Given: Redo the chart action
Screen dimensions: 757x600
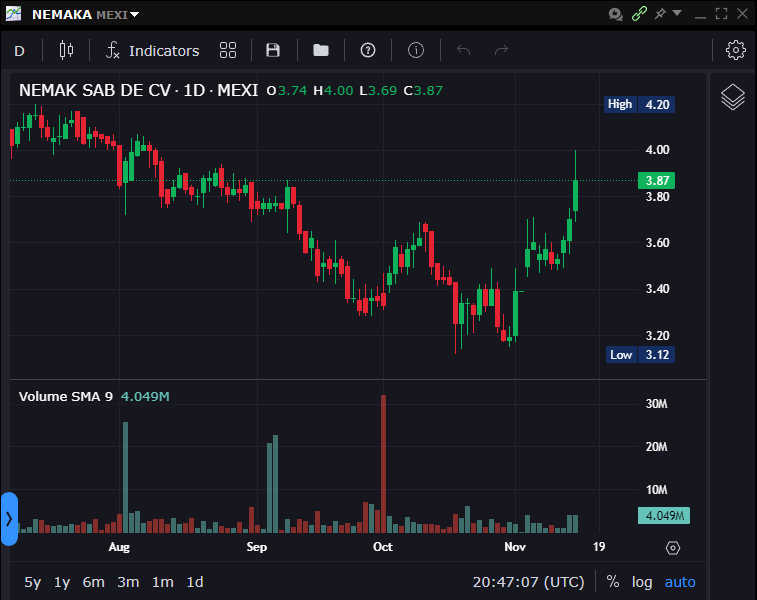Looking at the screenshot, I should (x=501, y=50).
